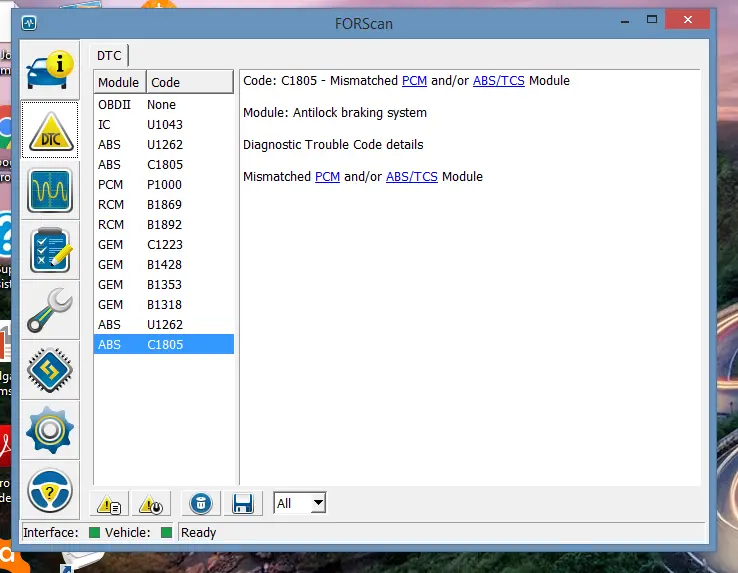Select the first ABS C1805 row

pyautogui.click(x=164, y=164)
